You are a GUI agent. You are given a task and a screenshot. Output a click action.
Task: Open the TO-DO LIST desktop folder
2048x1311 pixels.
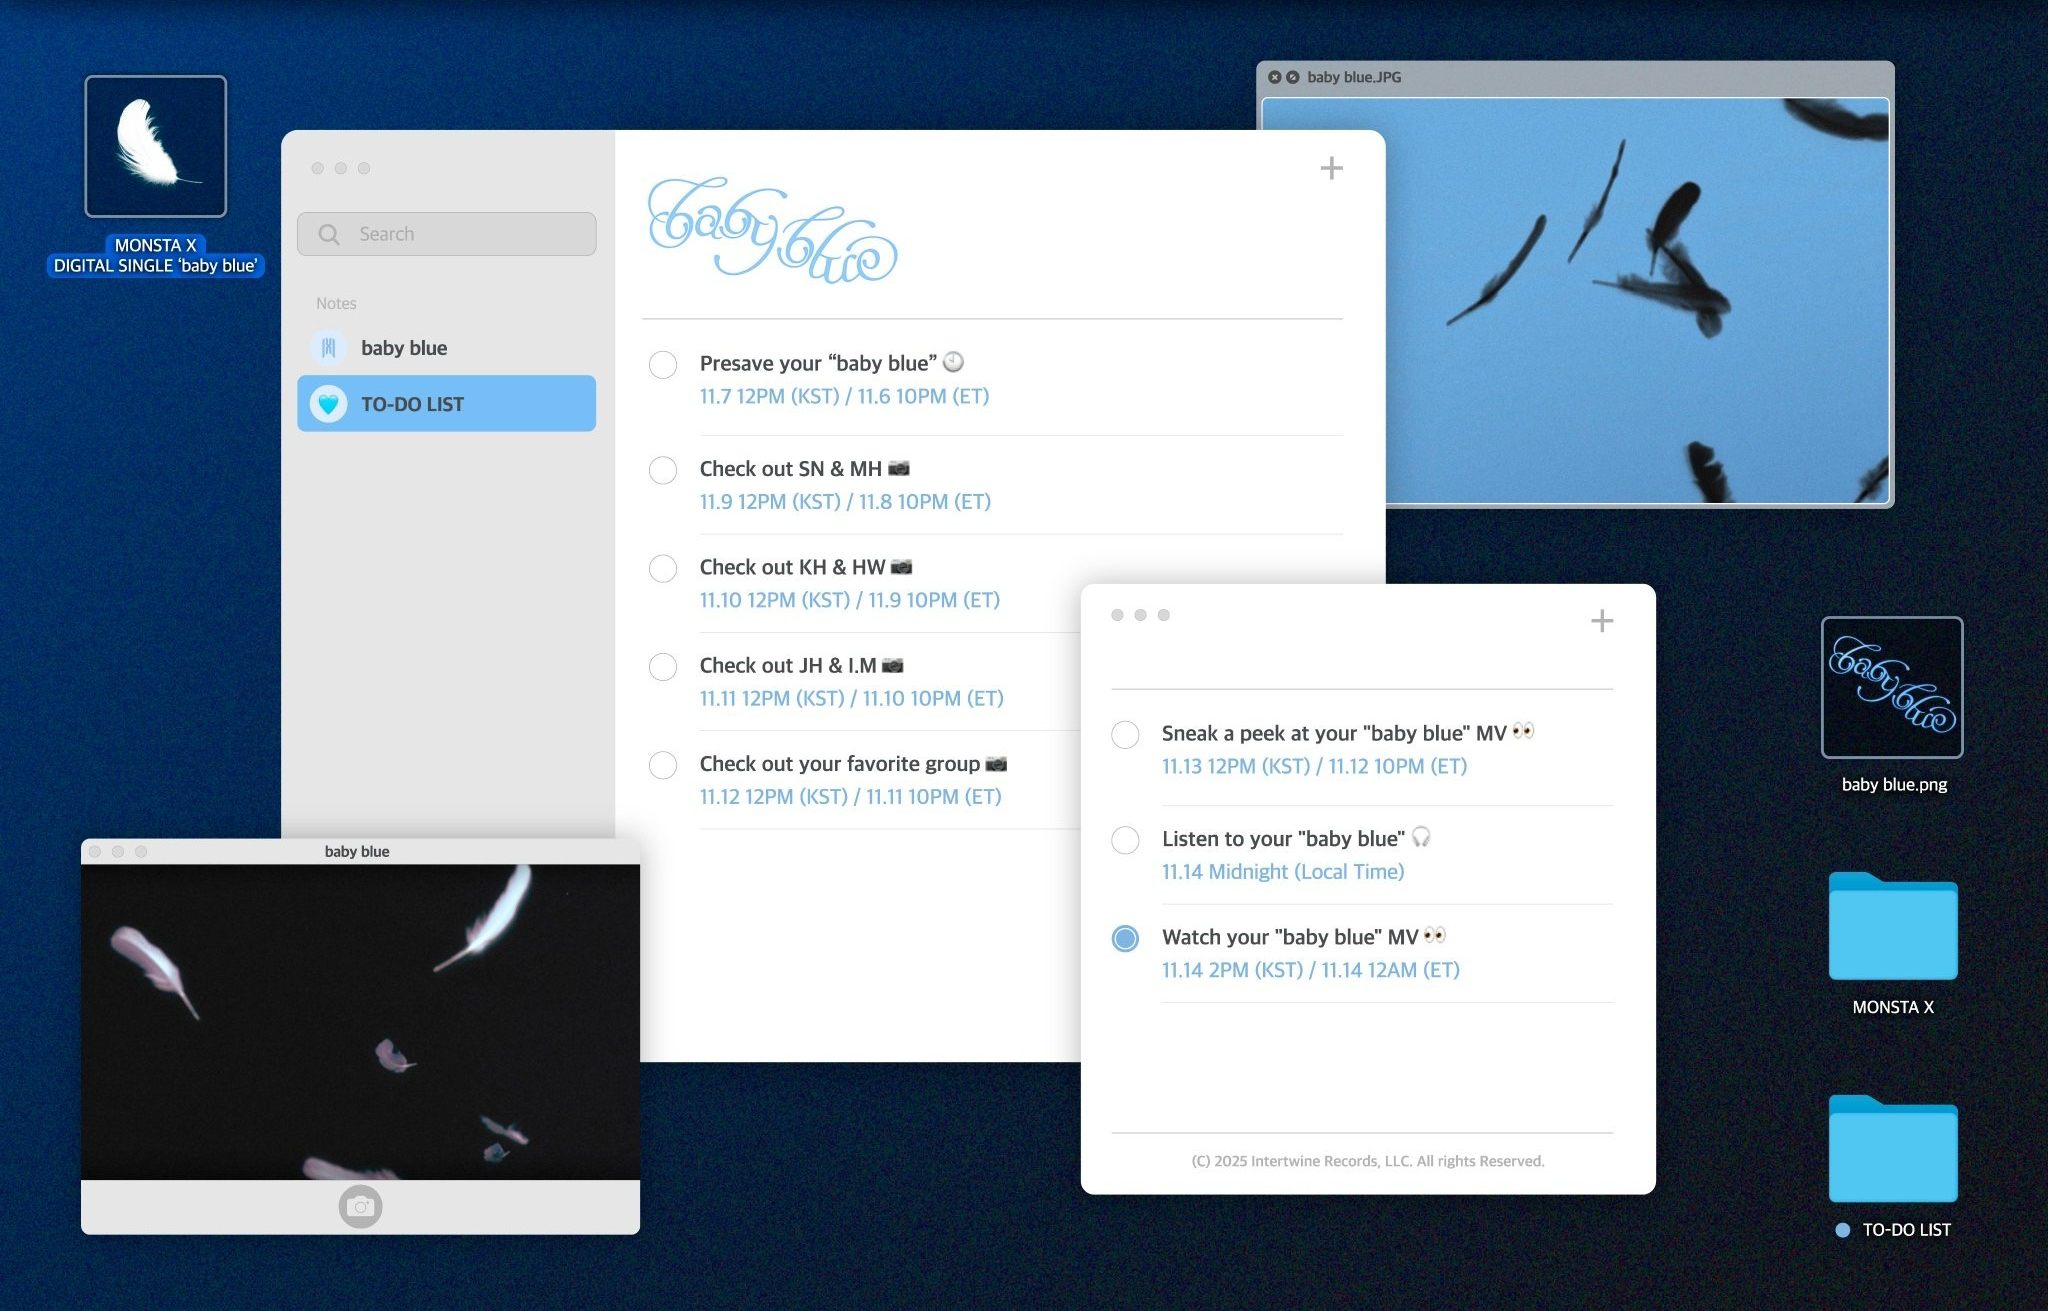pos(1892,1150)
